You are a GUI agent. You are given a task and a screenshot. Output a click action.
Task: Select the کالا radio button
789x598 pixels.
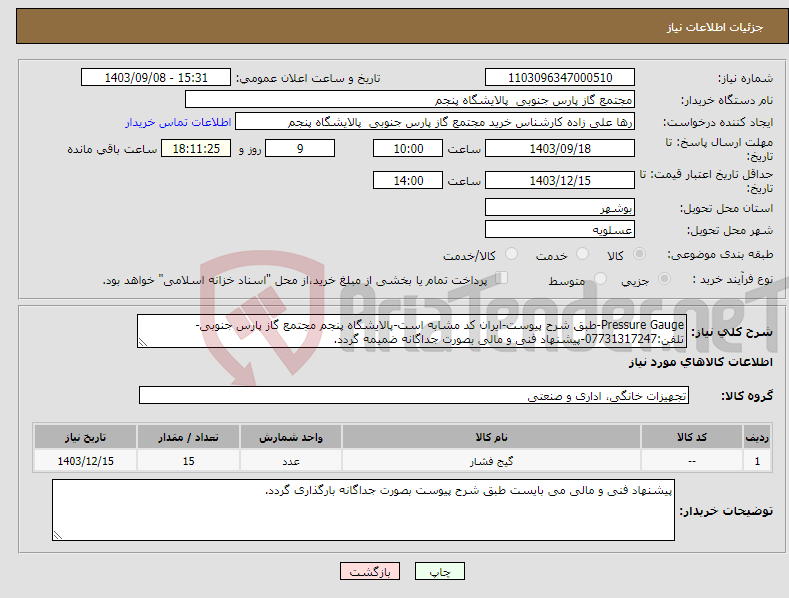coord(639,254)
